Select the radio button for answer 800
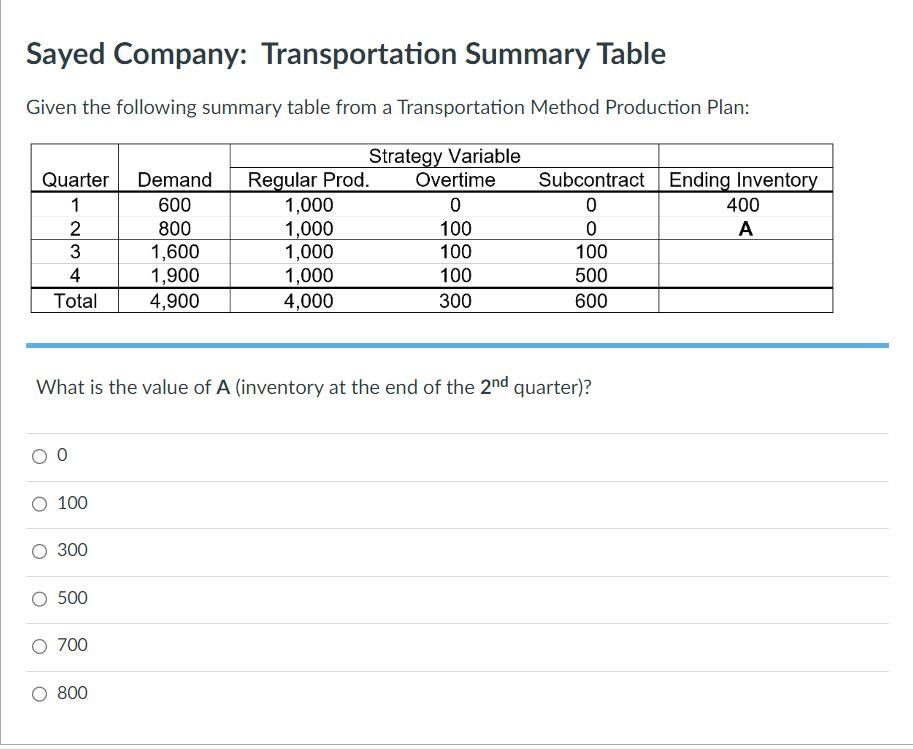The image size is (913, 749). coord(38,693)
